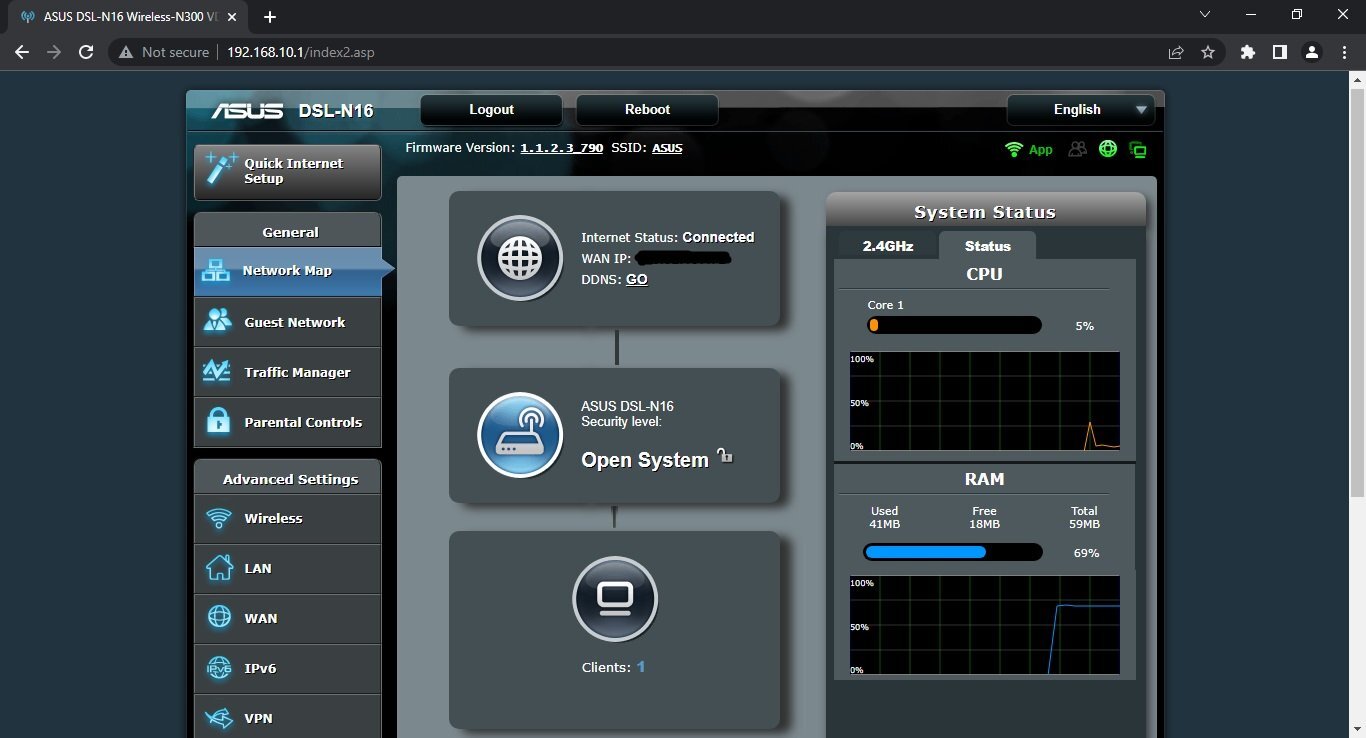Click the Internet globe icon in network map
This screenshot has height=738, width=1366.
point(520,258)
